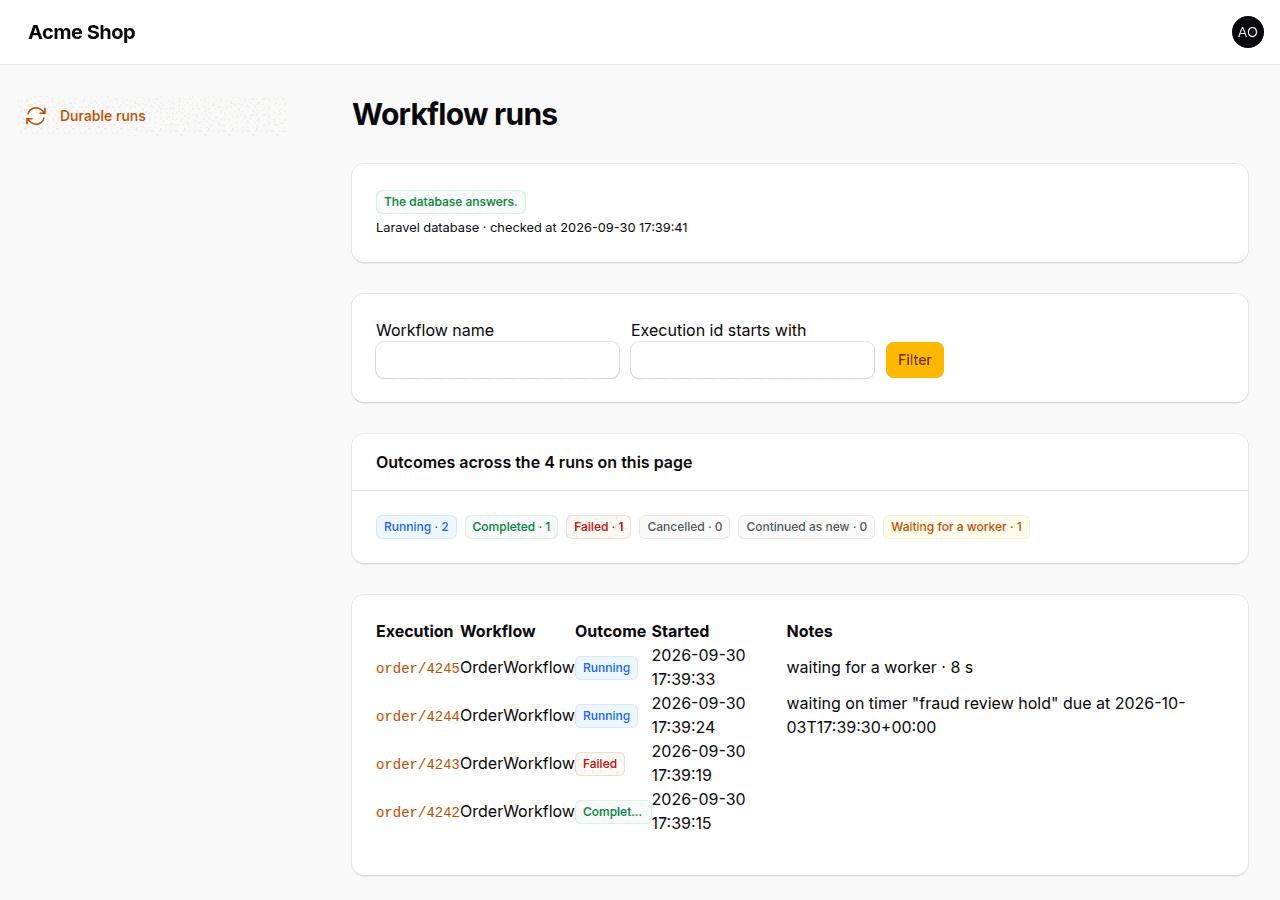Viewport: 1280px width, 900px height.
Task: Click the Execution column header
Action: point(415,631)
